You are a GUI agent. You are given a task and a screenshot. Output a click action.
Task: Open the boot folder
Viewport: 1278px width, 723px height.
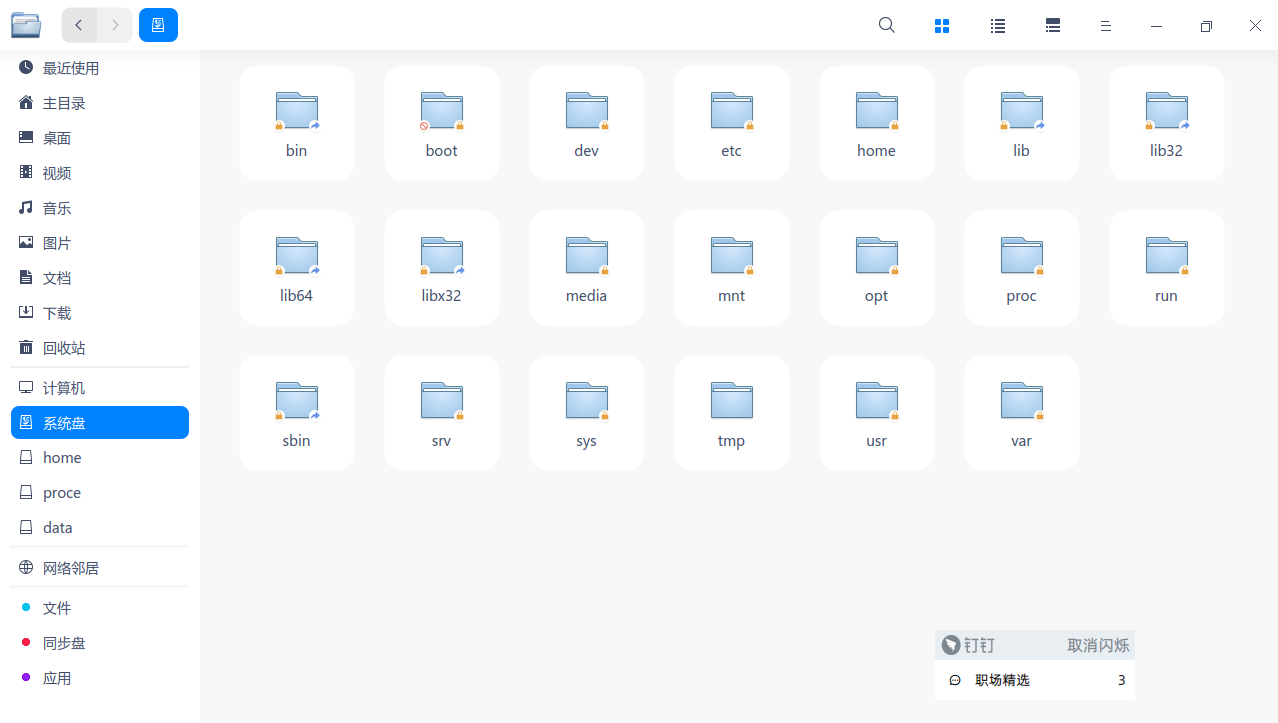click(x=442, y=123)
